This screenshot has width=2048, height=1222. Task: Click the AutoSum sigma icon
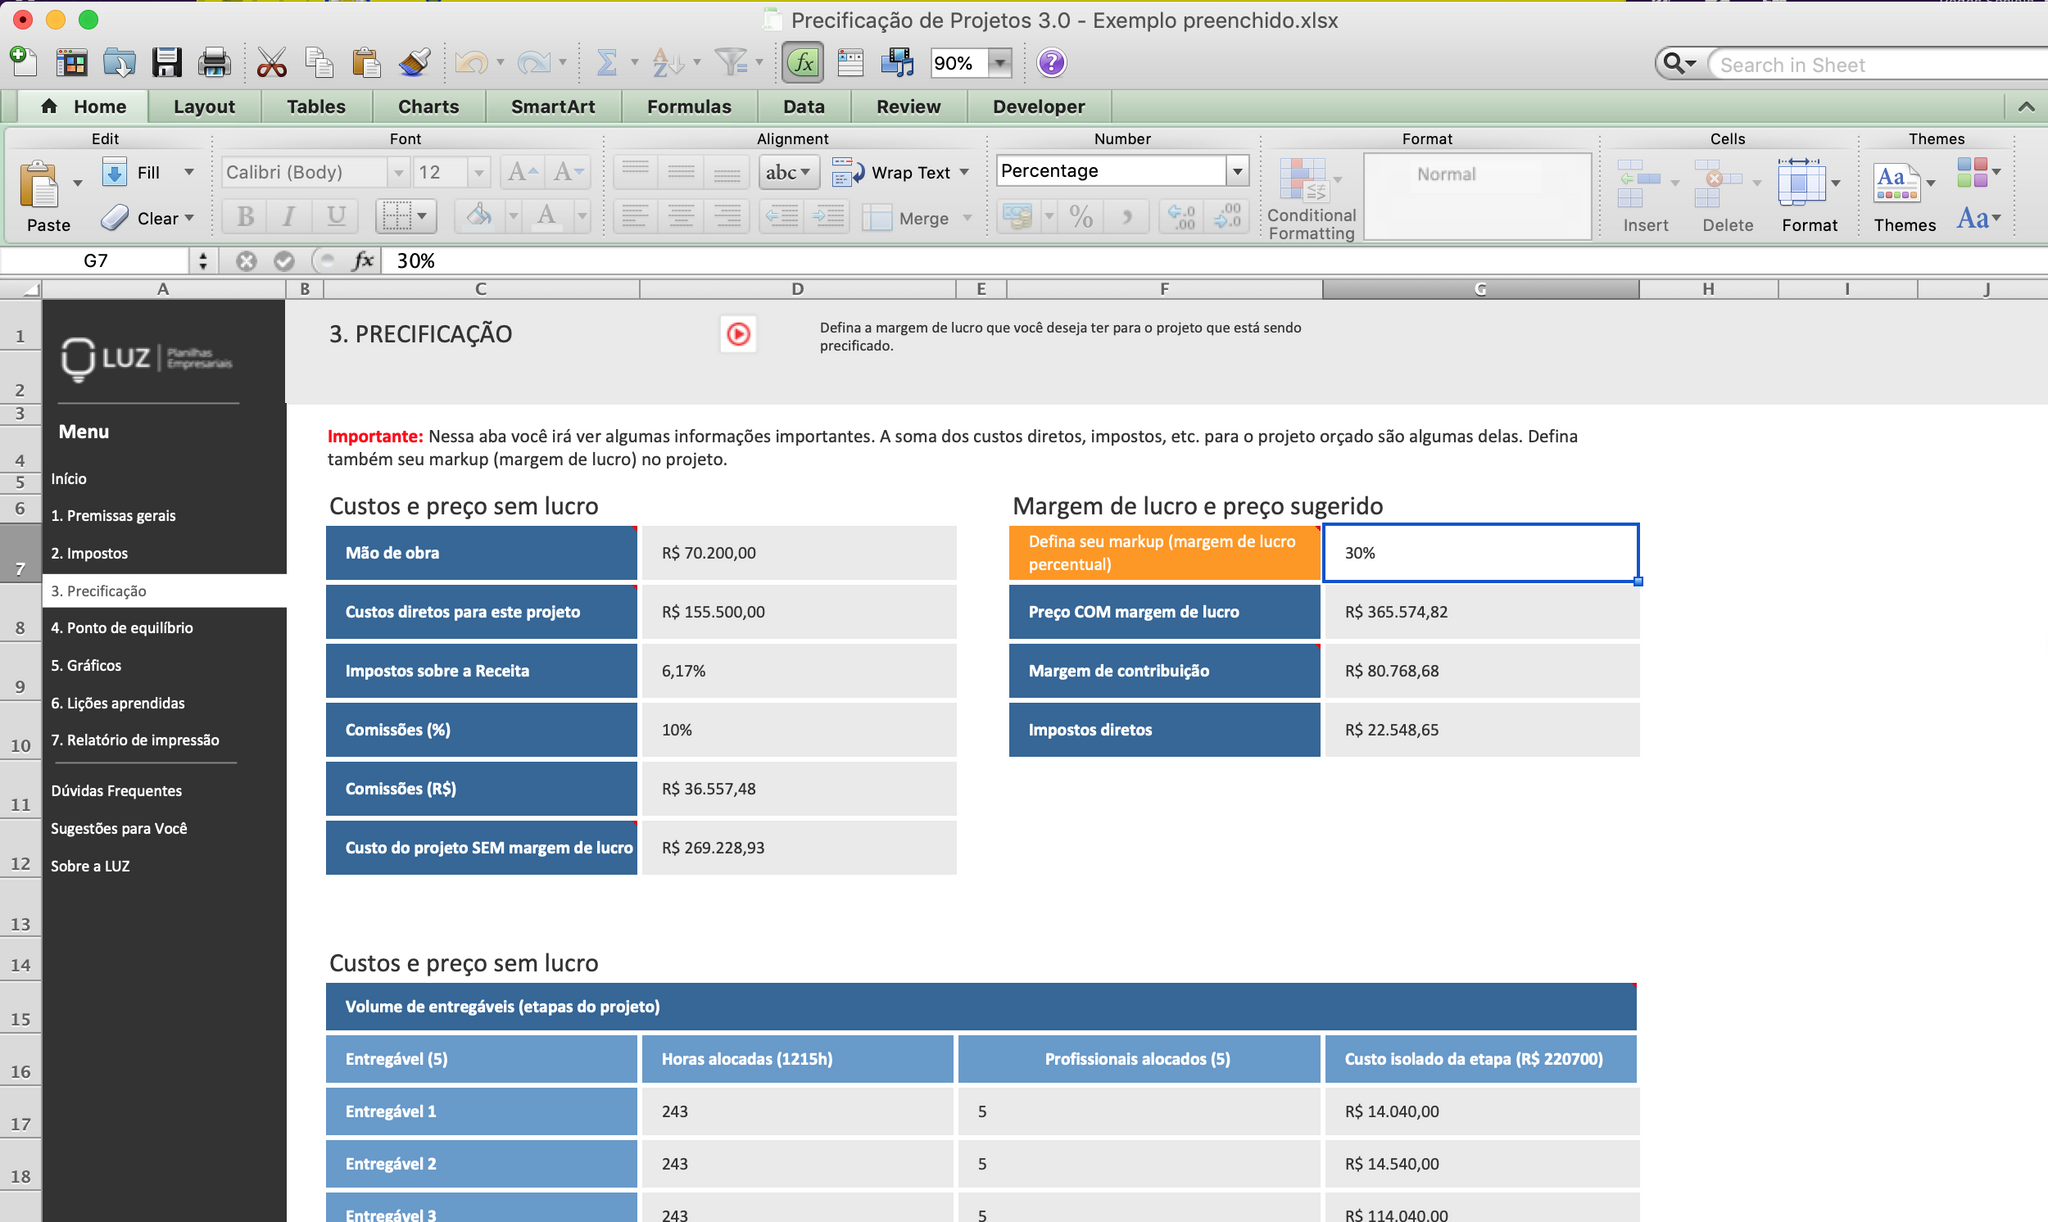[x=606, y=63]
